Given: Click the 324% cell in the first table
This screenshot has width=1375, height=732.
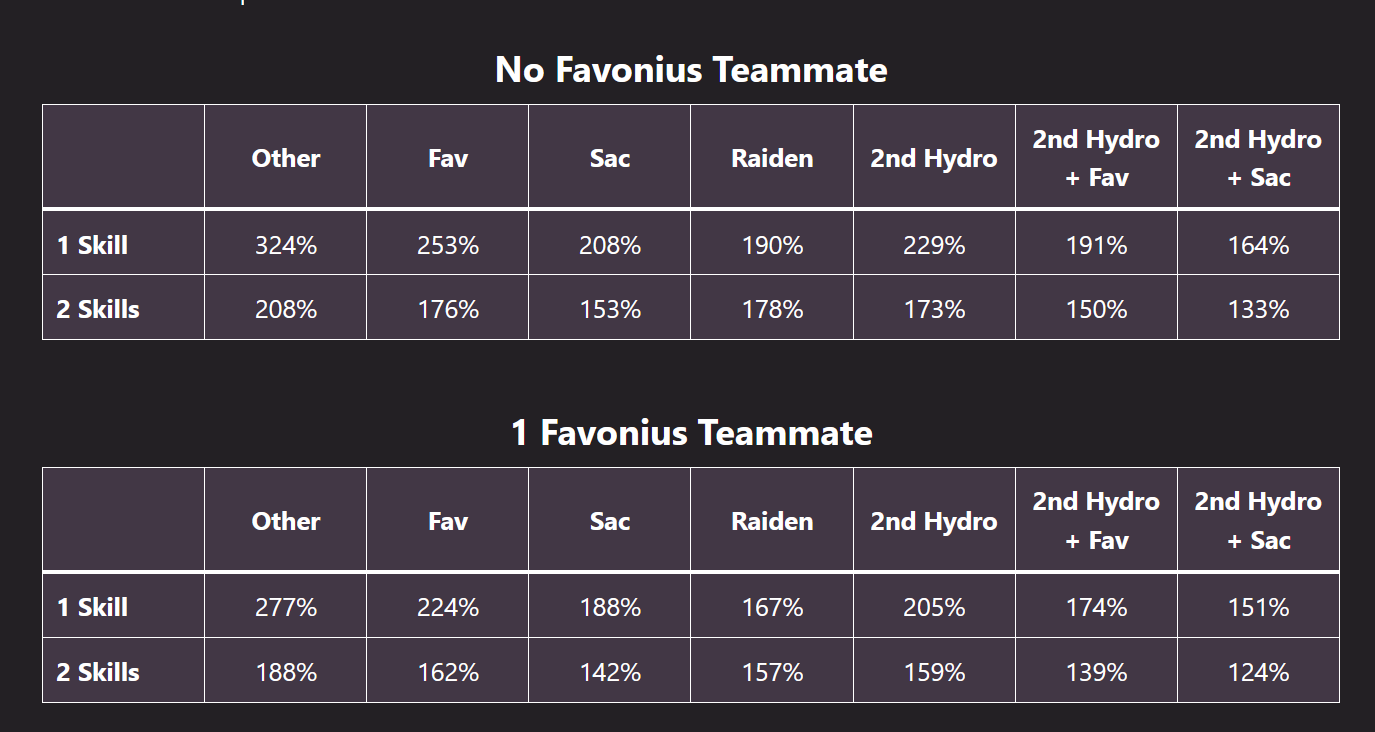Looking at the screenshot, I should [x=286, y=245].
